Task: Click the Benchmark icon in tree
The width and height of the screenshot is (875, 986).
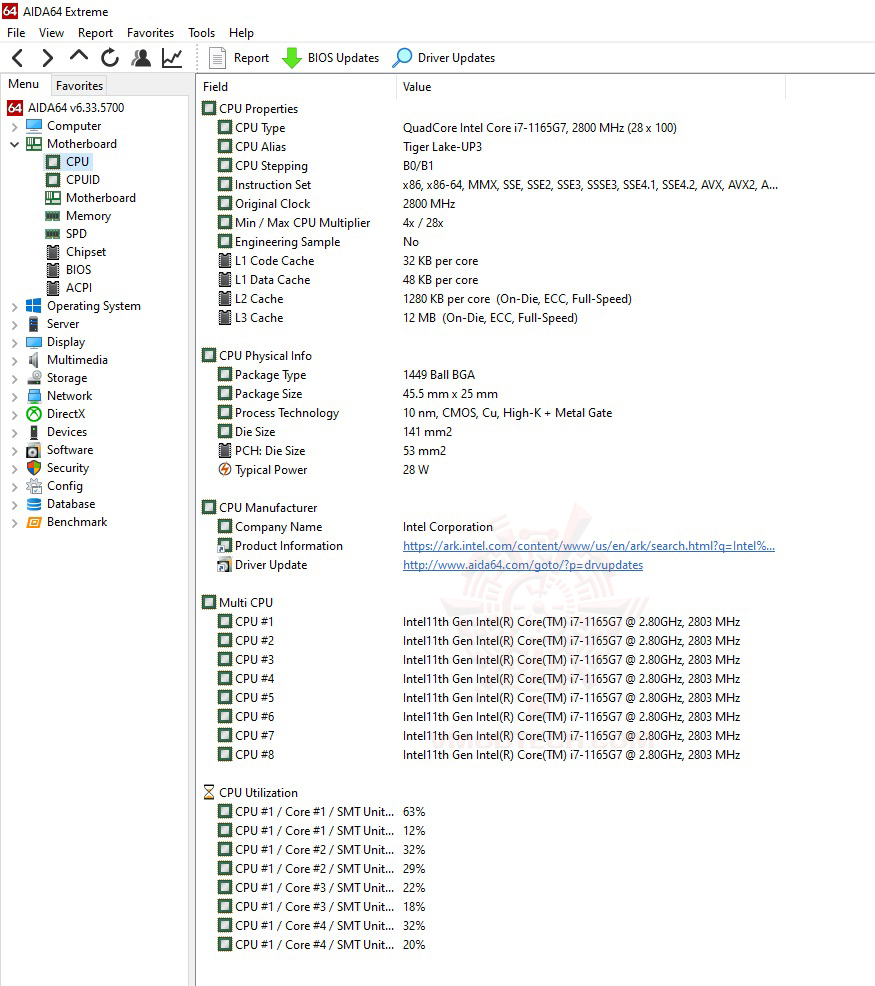Action: [34, 522]
